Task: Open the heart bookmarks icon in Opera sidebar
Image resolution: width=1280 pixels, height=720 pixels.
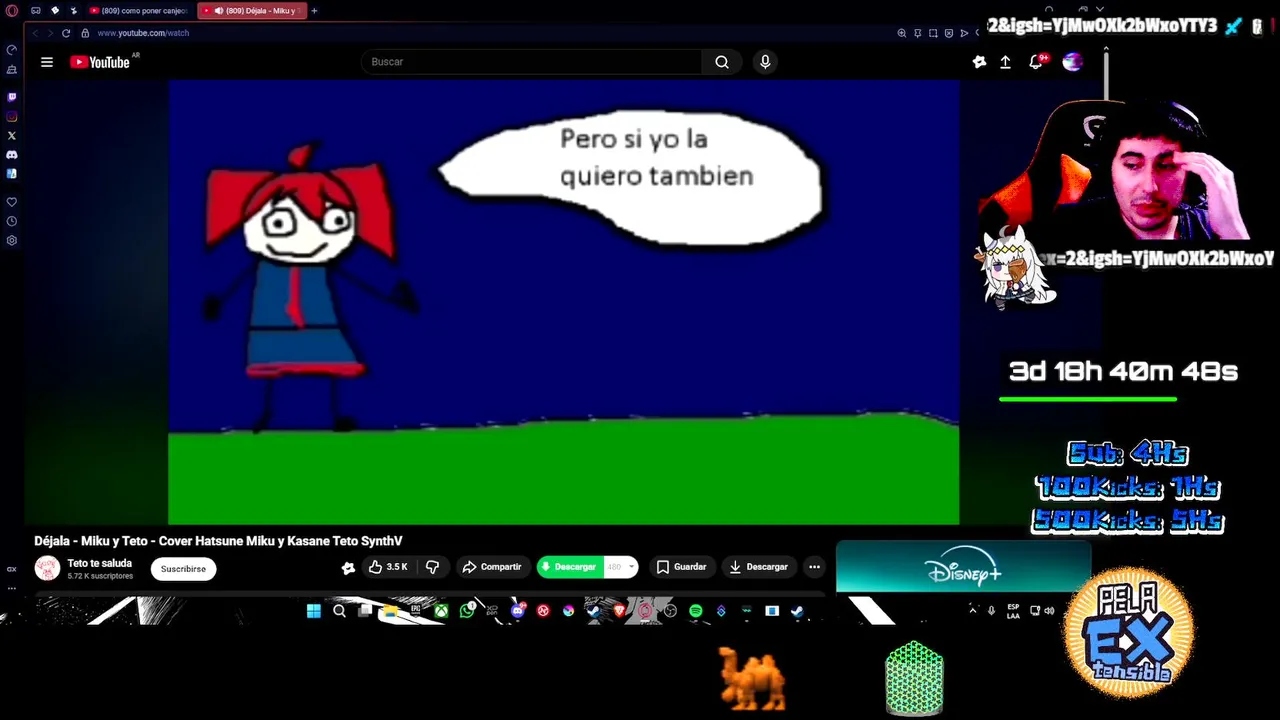Action: coord(12,202)
